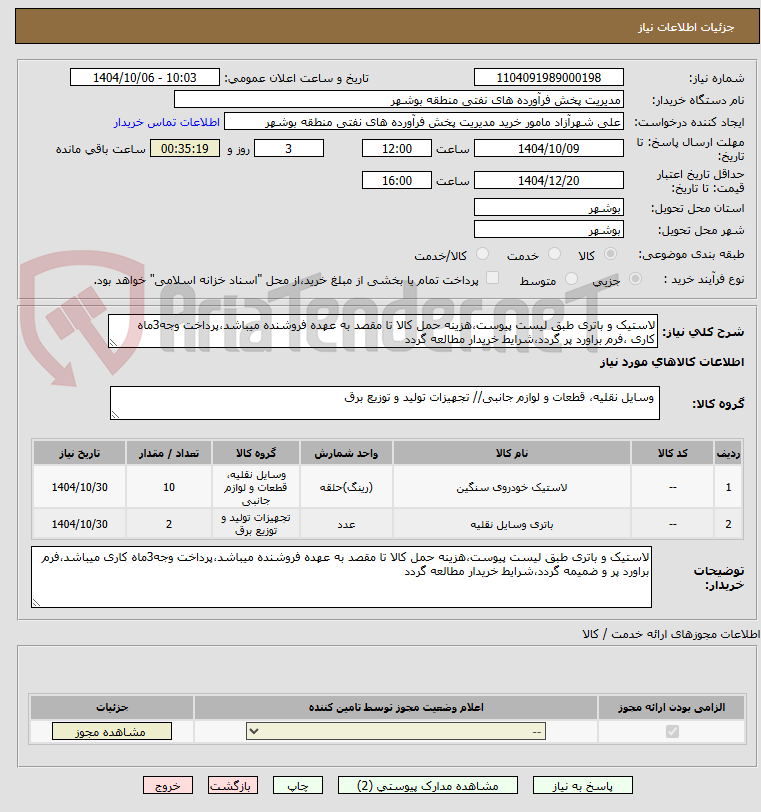Click the ایجاد کننده درخواست field
The height and width of the screenshot is (812, 761).
tap(423, 122)
